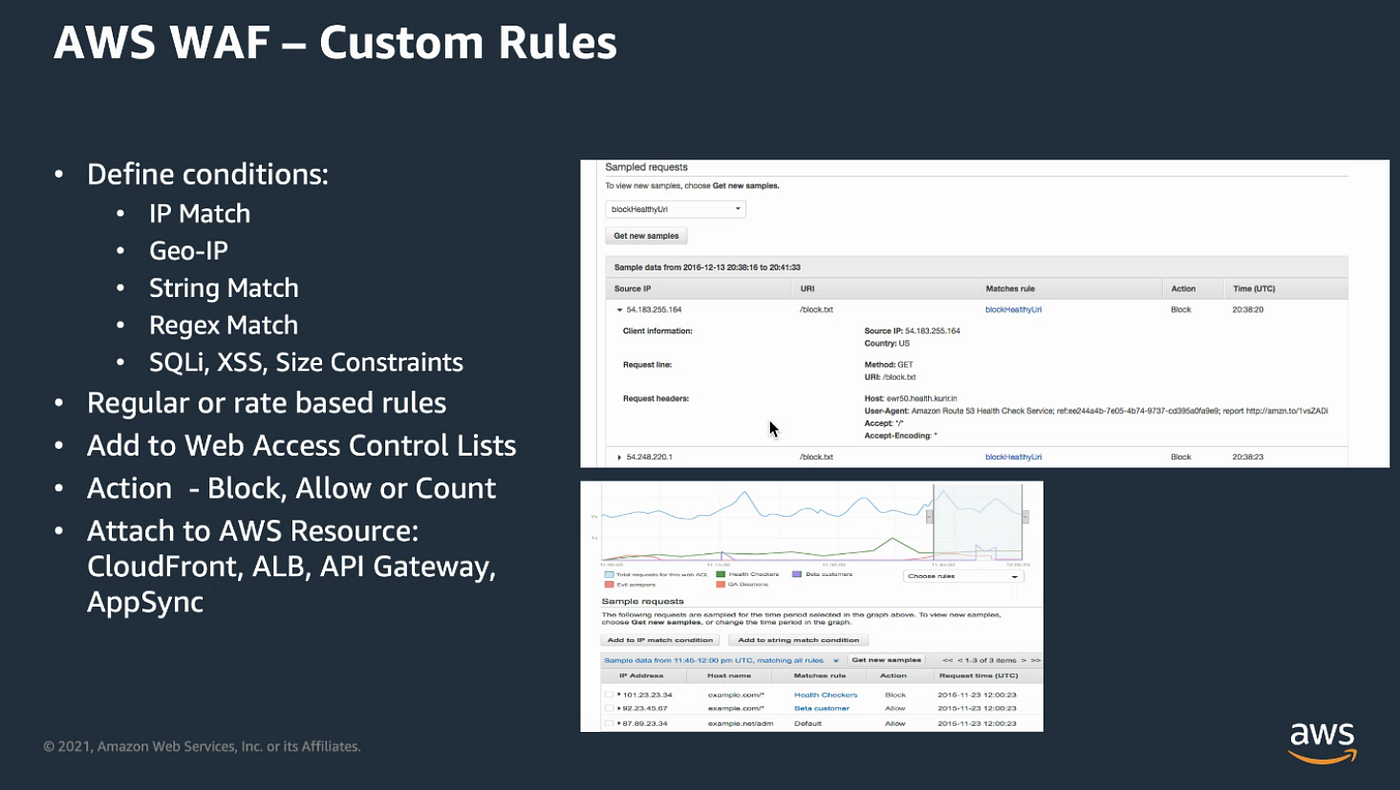Click the IP Address column header
The image size is (1400, 790).
point(642,676)
